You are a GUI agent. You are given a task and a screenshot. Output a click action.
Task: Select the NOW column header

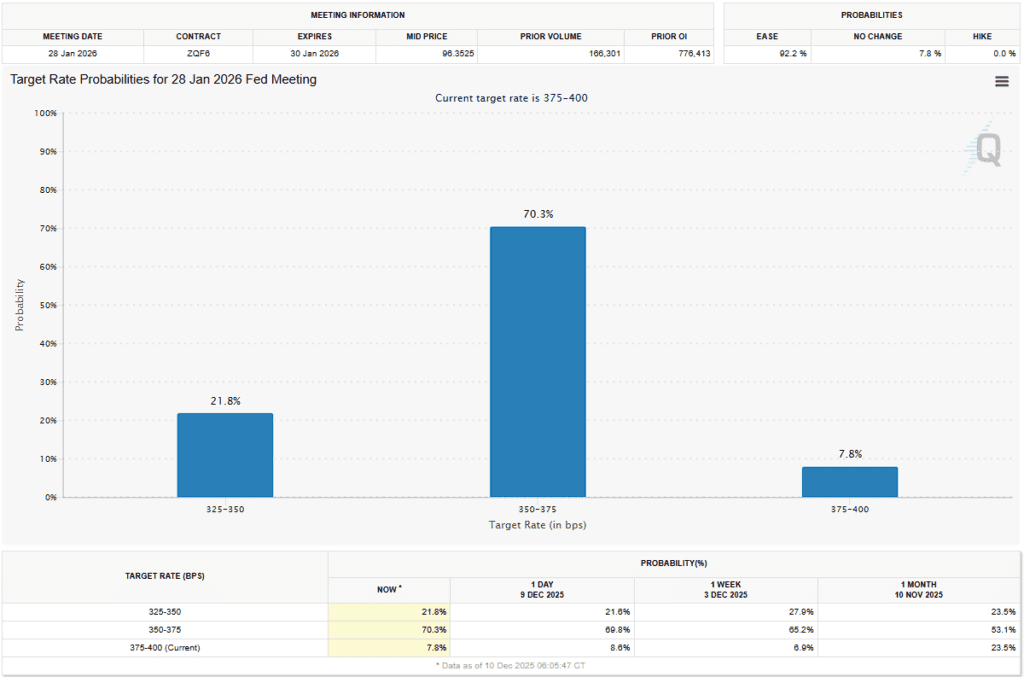point(388,590)
